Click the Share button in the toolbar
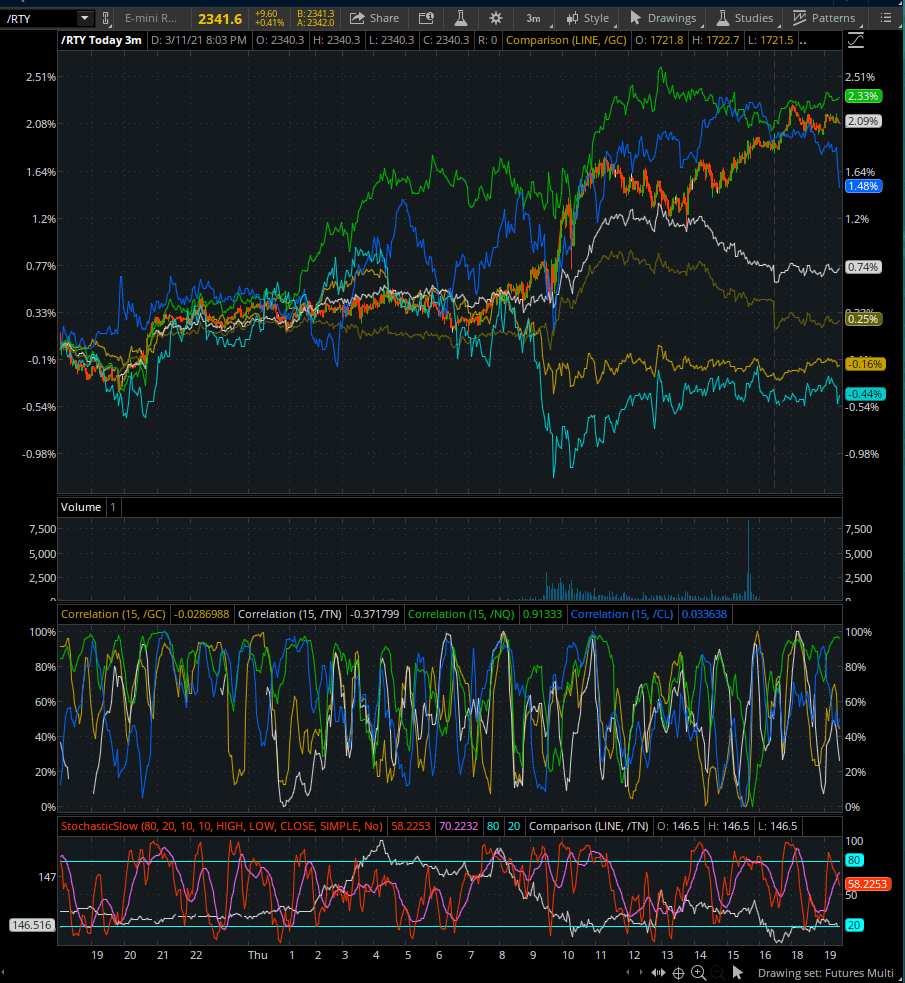This screenshot has width=905, height=983. click(375, 18)
